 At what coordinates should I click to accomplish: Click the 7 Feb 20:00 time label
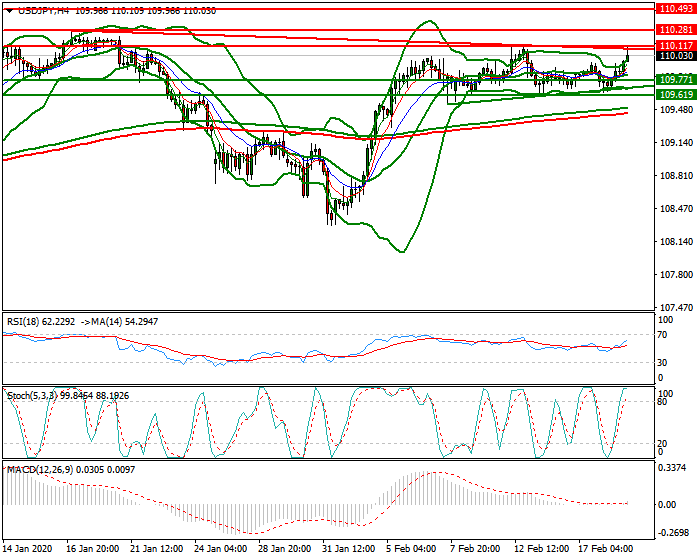[475, 549]
